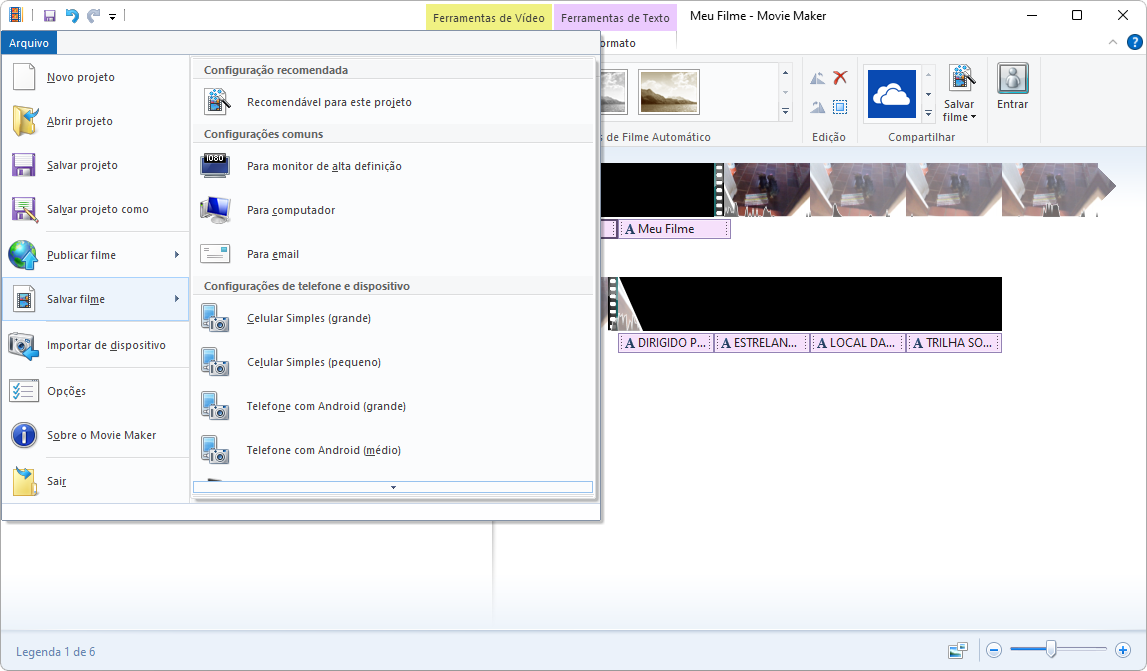The width and height of the screenshot is (1147, 671).
Task: Expand the Publicar filme submenu arrow
Action: 177,255
